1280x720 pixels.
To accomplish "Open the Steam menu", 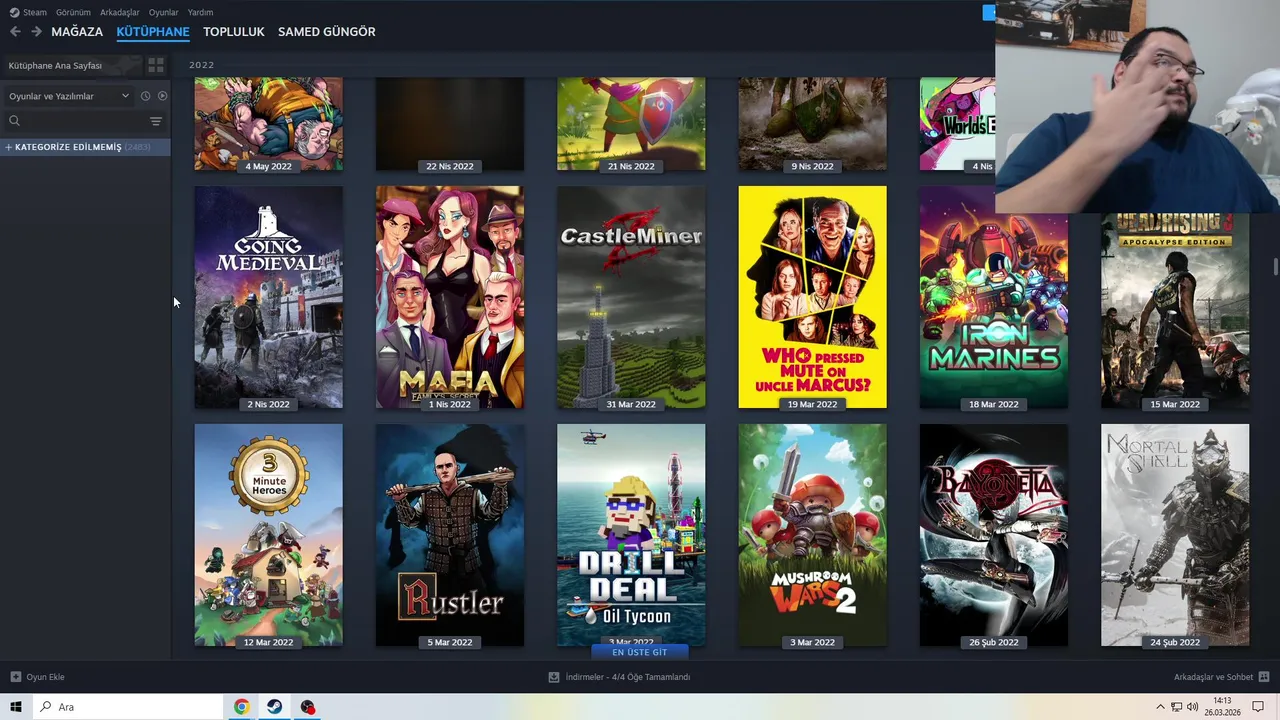I will [28, 12].
